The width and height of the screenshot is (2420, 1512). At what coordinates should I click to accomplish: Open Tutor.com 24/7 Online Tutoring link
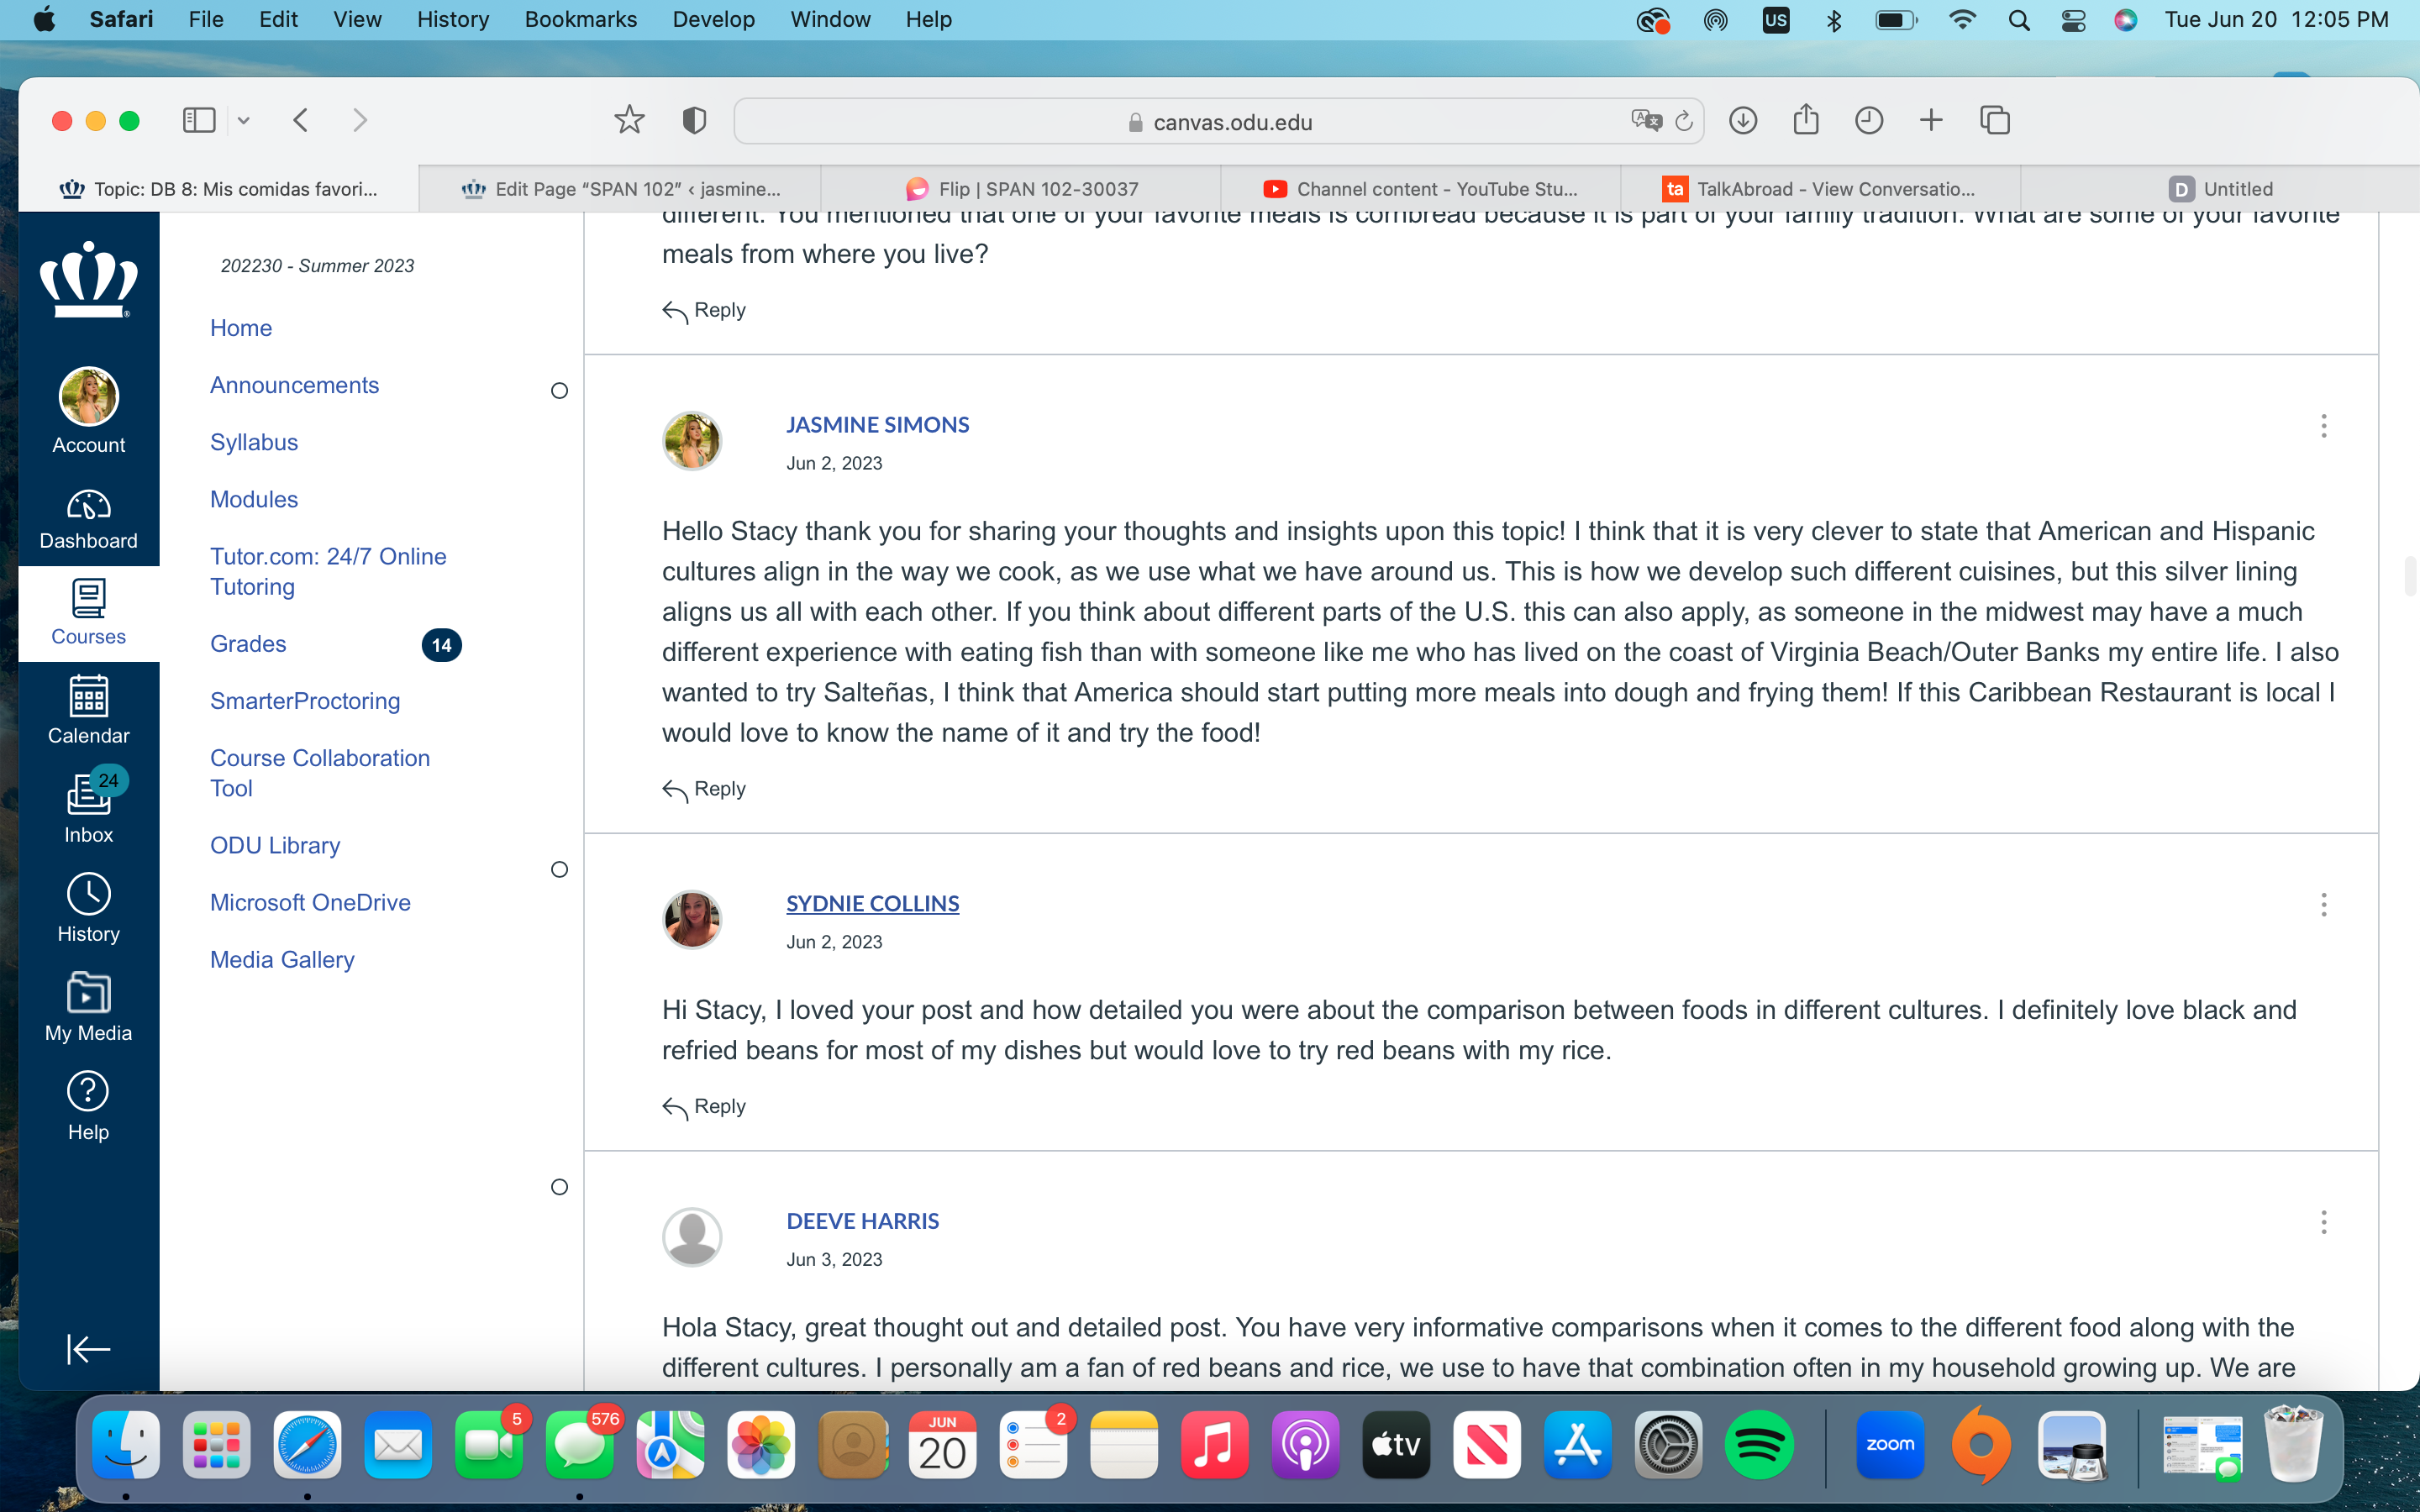[328, 571]
